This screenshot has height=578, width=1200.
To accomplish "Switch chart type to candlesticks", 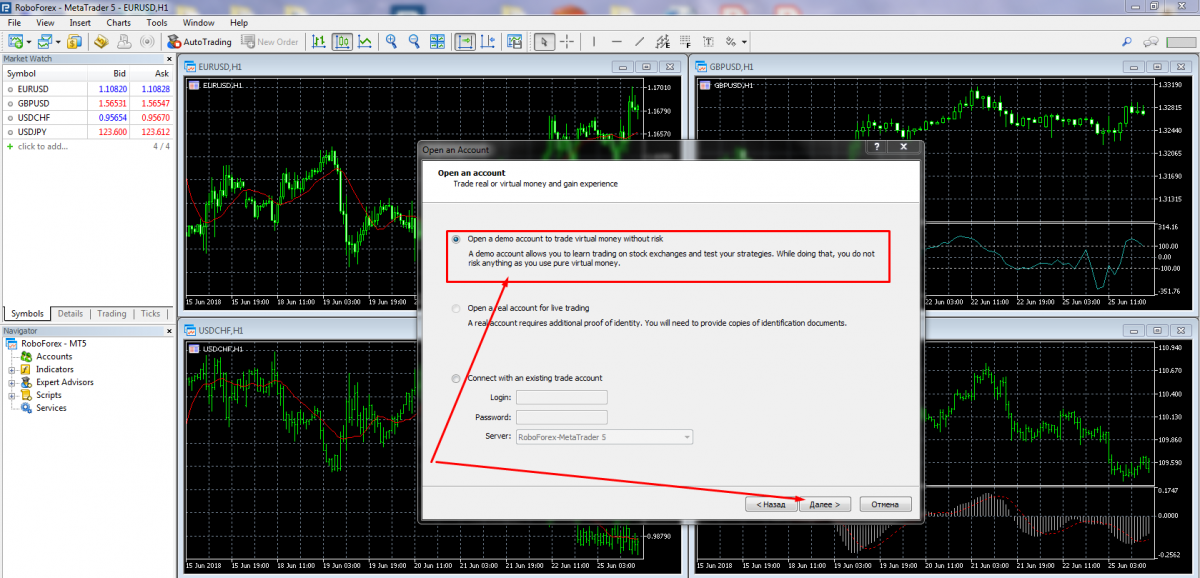I will coord(342,42).
